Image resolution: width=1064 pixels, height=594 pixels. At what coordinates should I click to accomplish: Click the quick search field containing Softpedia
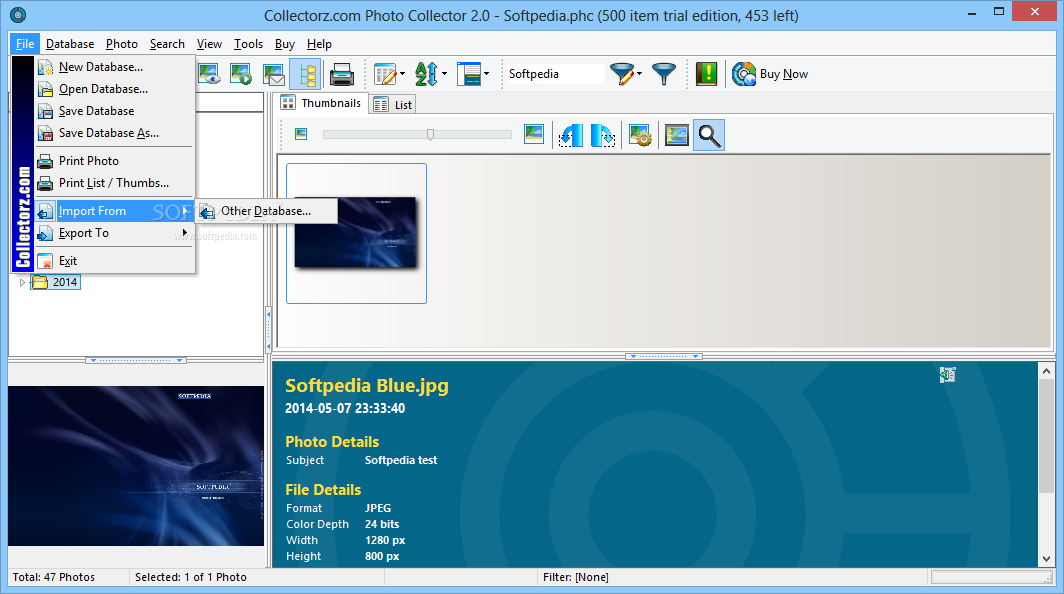[x=554, y=74]
